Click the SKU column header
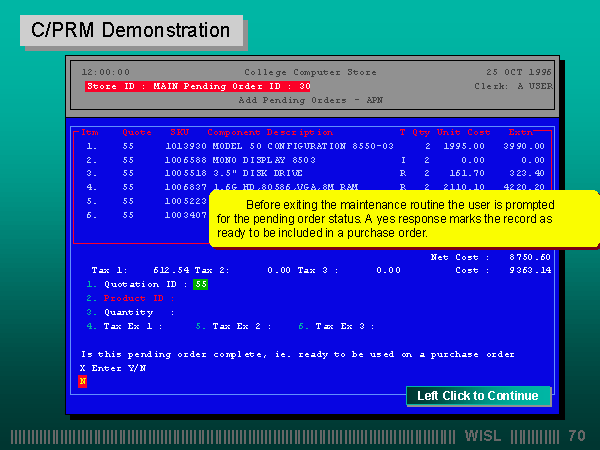 179,132
